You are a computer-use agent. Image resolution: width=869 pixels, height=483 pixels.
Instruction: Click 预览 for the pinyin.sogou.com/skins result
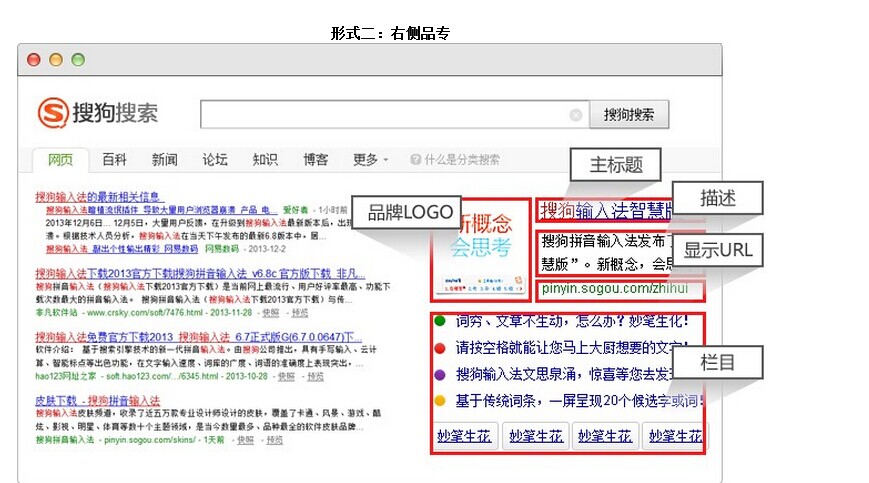[274, 440]
